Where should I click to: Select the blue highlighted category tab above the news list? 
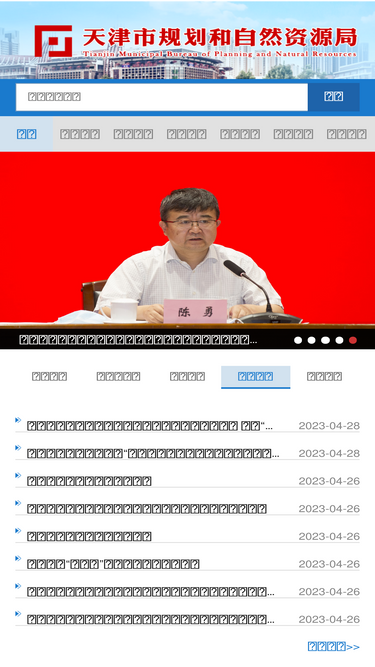[256, 376]
